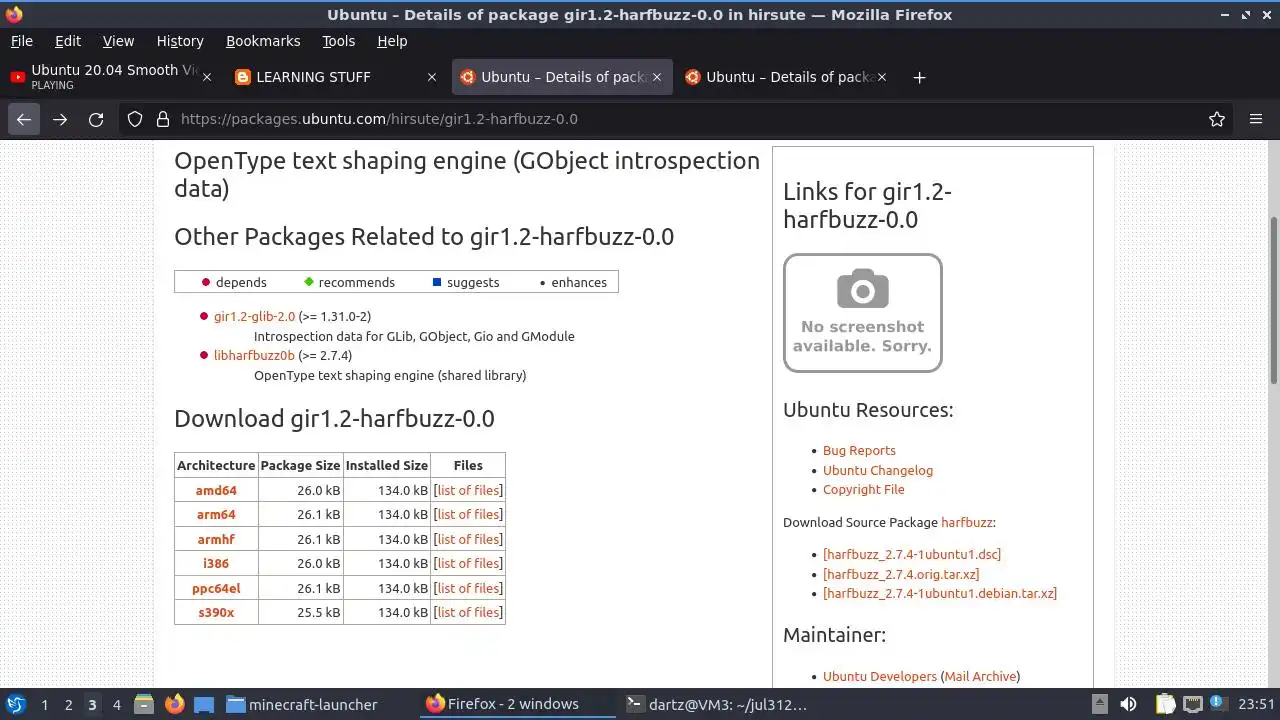Open a new tab with plus button

[x=919, y=77]
